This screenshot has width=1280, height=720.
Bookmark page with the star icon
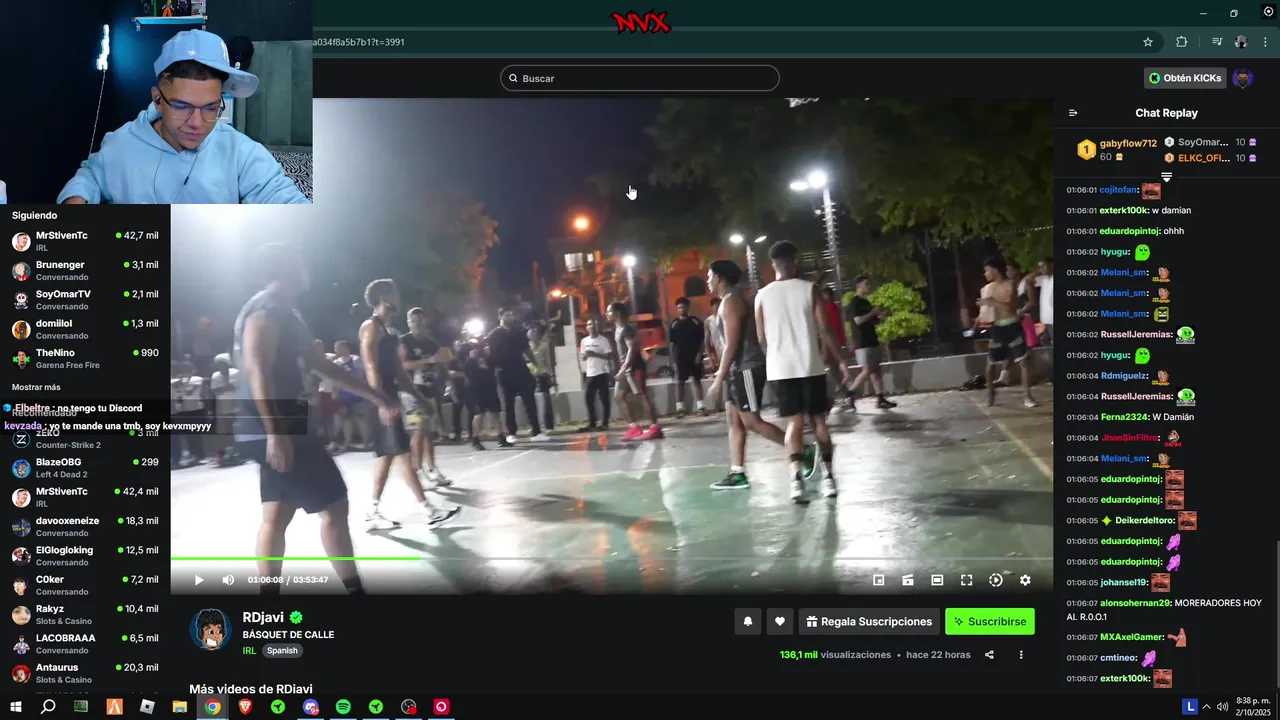click(1148, 42)
